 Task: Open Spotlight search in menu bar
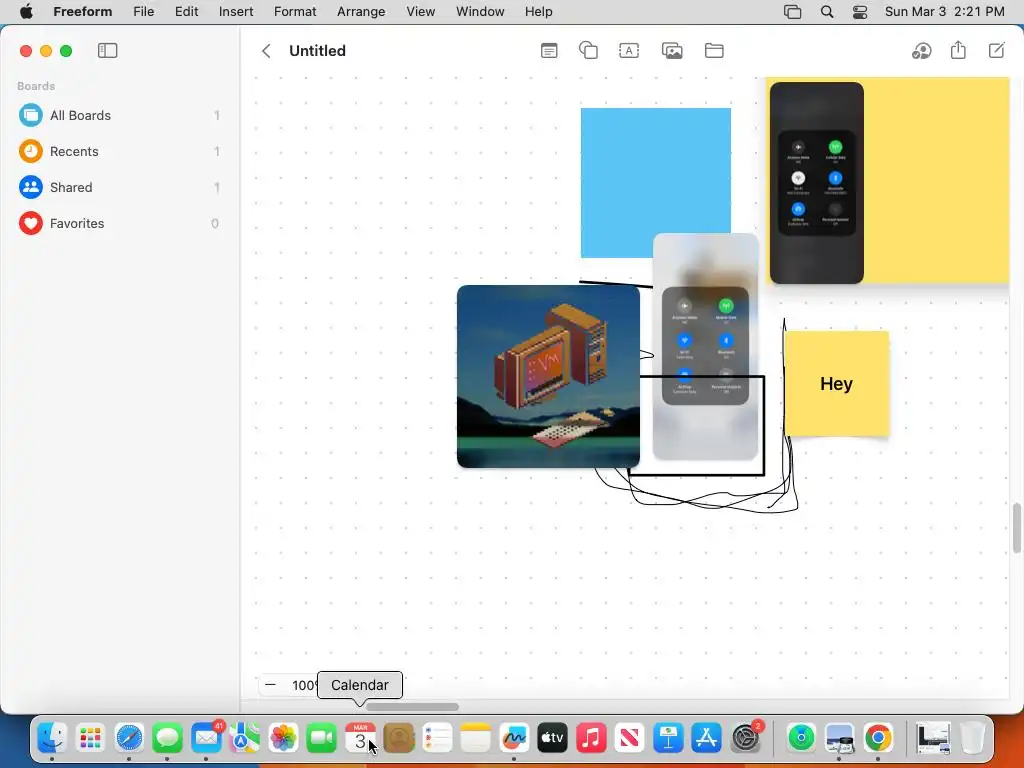[x=827, y=12]
